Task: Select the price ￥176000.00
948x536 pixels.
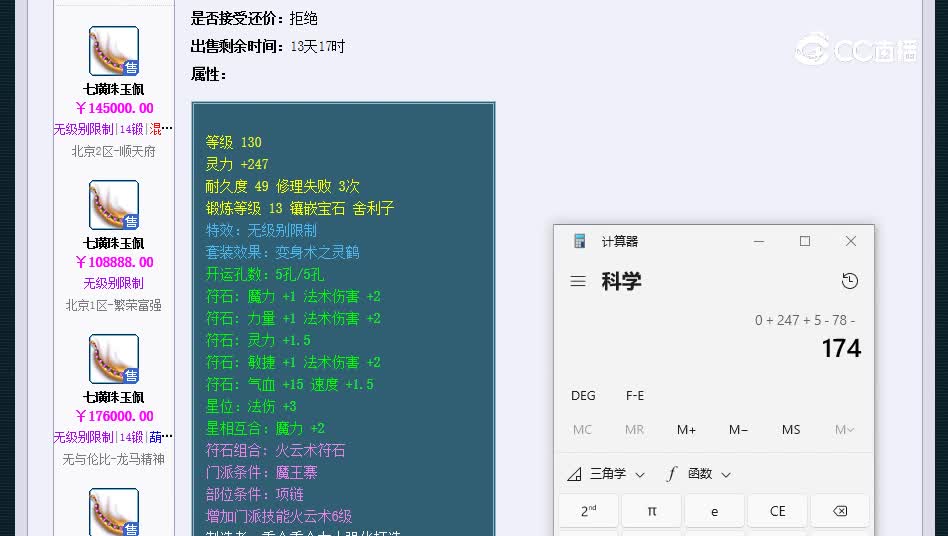Action: click(114, 416)
